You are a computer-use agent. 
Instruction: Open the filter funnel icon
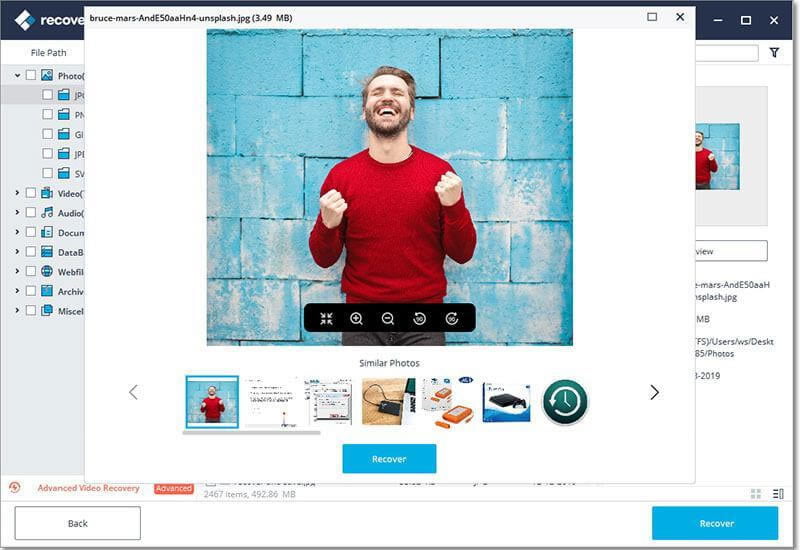point(774,53)
